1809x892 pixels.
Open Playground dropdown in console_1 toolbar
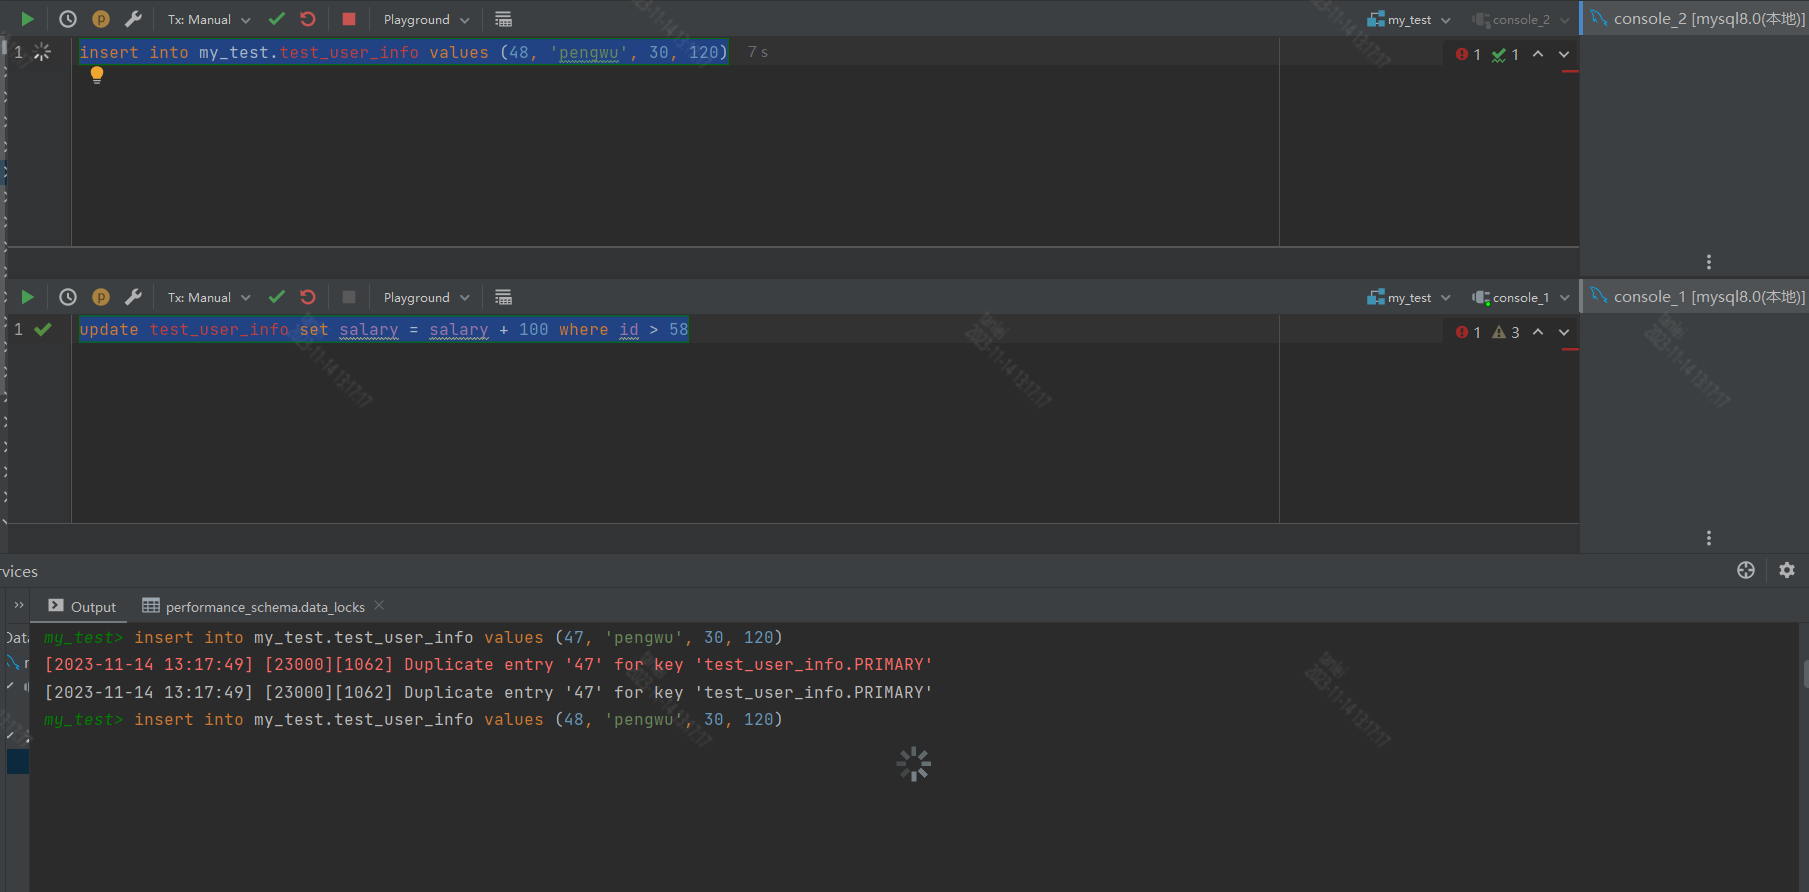[426, 297]
